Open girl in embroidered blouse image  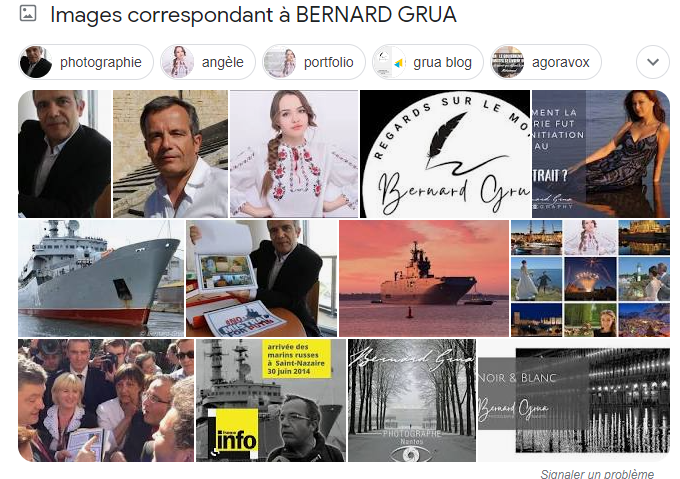click(294, 154)
